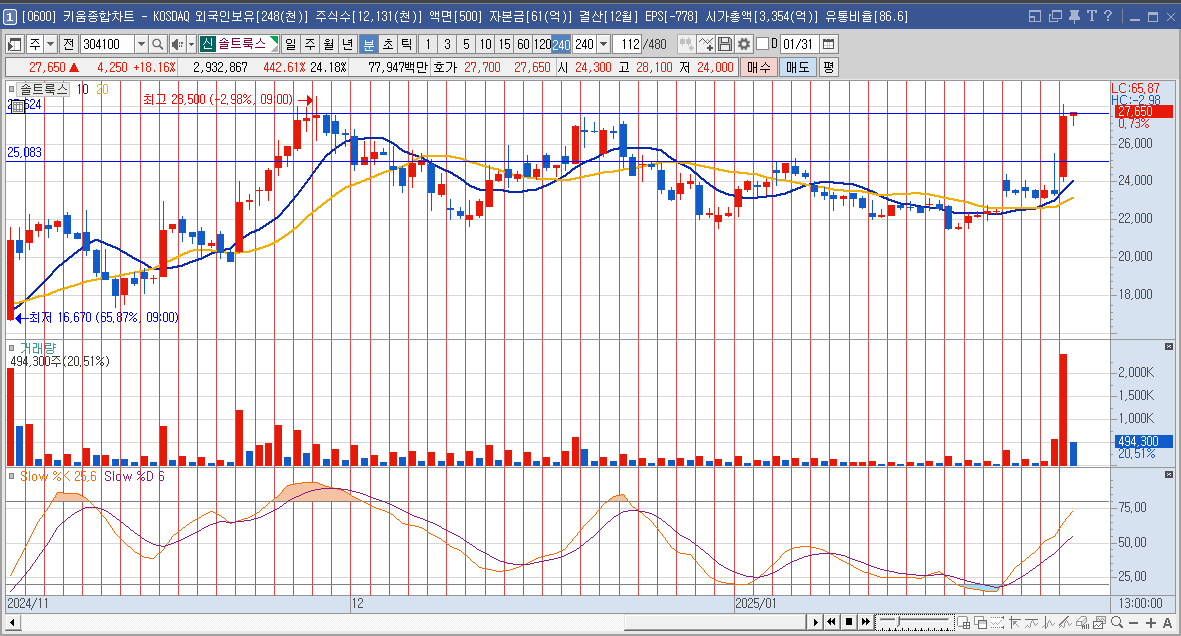The width and height of the screenshot is (1181, 636).
Task: Click the screen layout icon in title bar
Action: click(x=1034, y=17)
